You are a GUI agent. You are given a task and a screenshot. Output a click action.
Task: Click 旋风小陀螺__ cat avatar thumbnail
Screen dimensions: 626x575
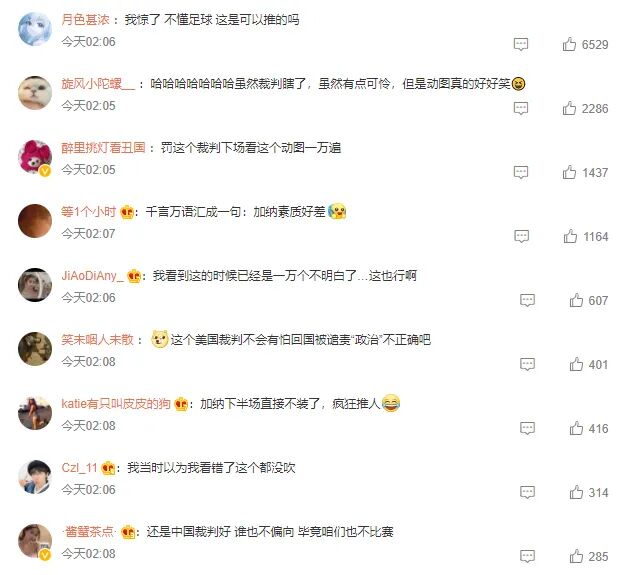pyautogui.click(x=35, y=93)
